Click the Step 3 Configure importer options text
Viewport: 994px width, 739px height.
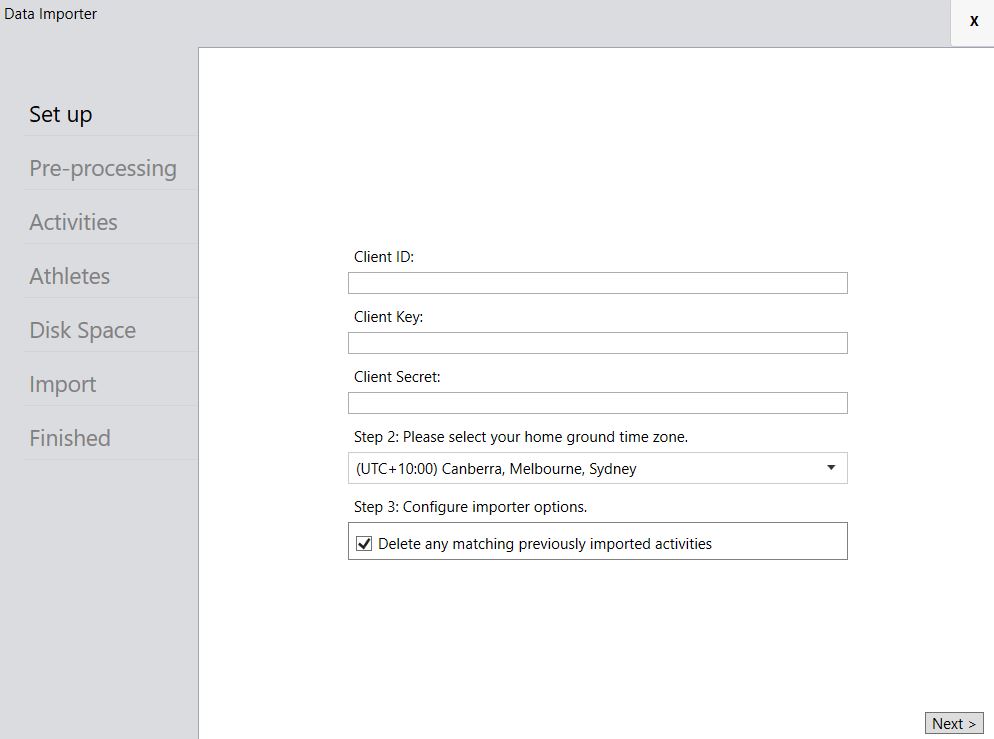point(470,507)
